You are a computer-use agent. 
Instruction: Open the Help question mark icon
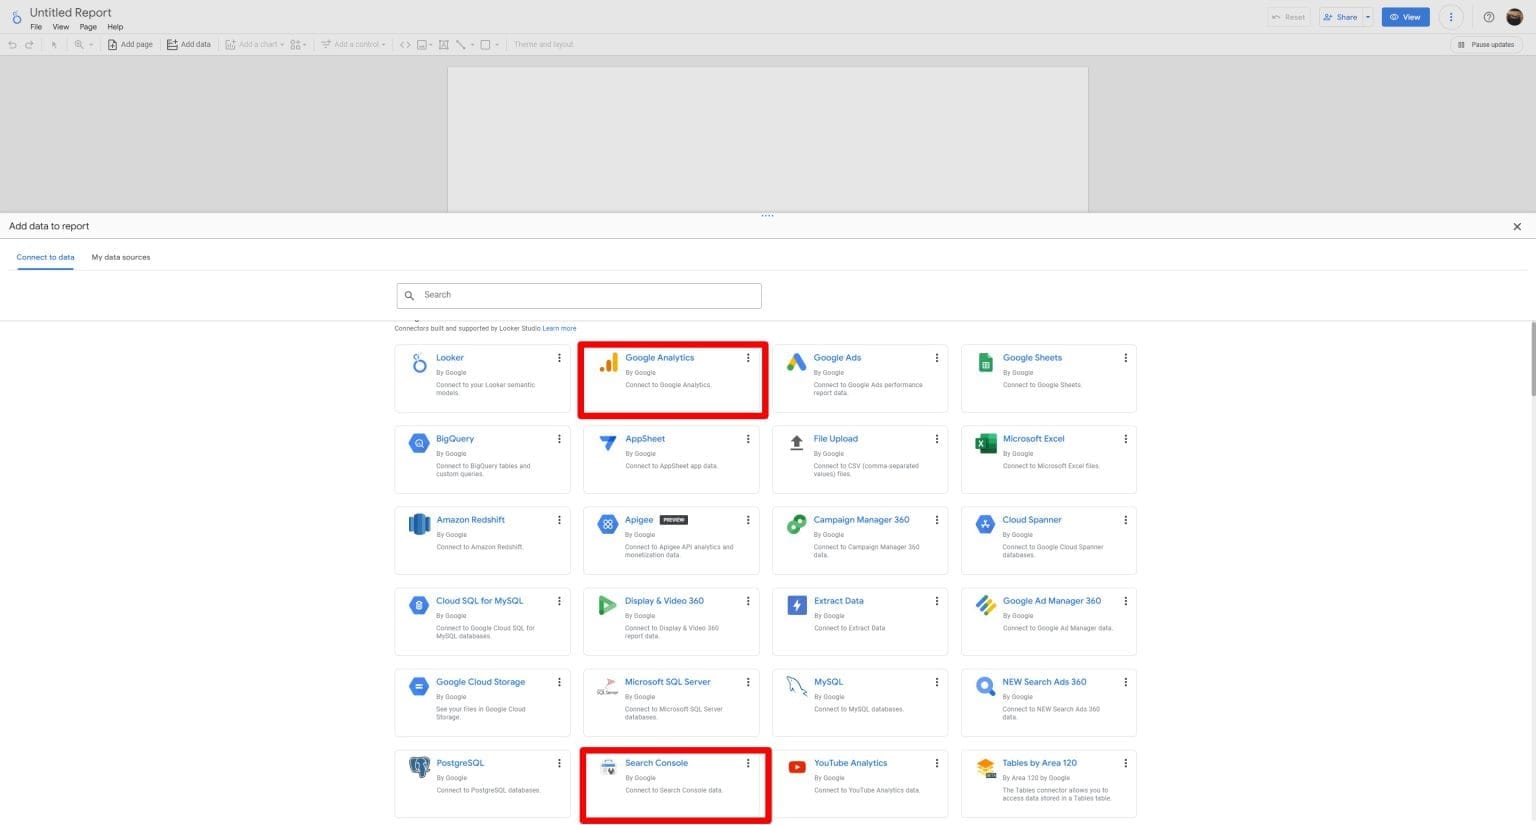(x=1488, y=16)
